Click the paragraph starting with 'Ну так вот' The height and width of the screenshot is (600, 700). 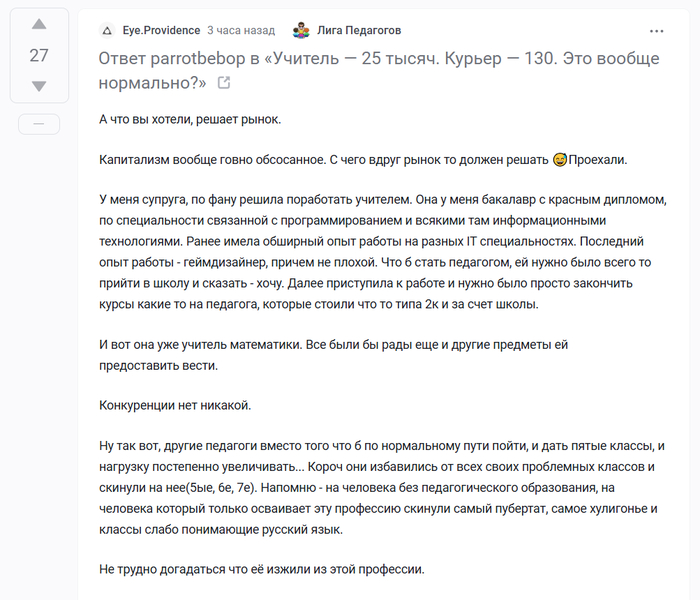pos(380,487)
